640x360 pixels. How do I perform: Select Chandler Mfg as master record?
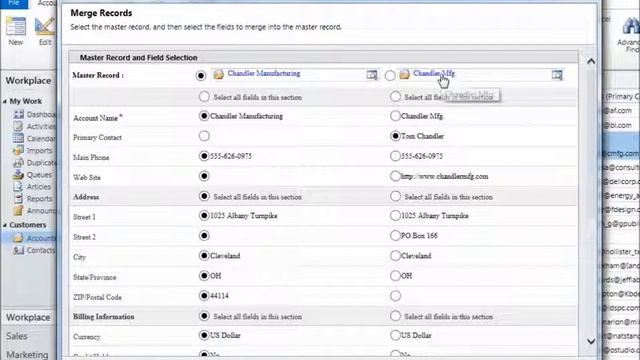[390, 76]
